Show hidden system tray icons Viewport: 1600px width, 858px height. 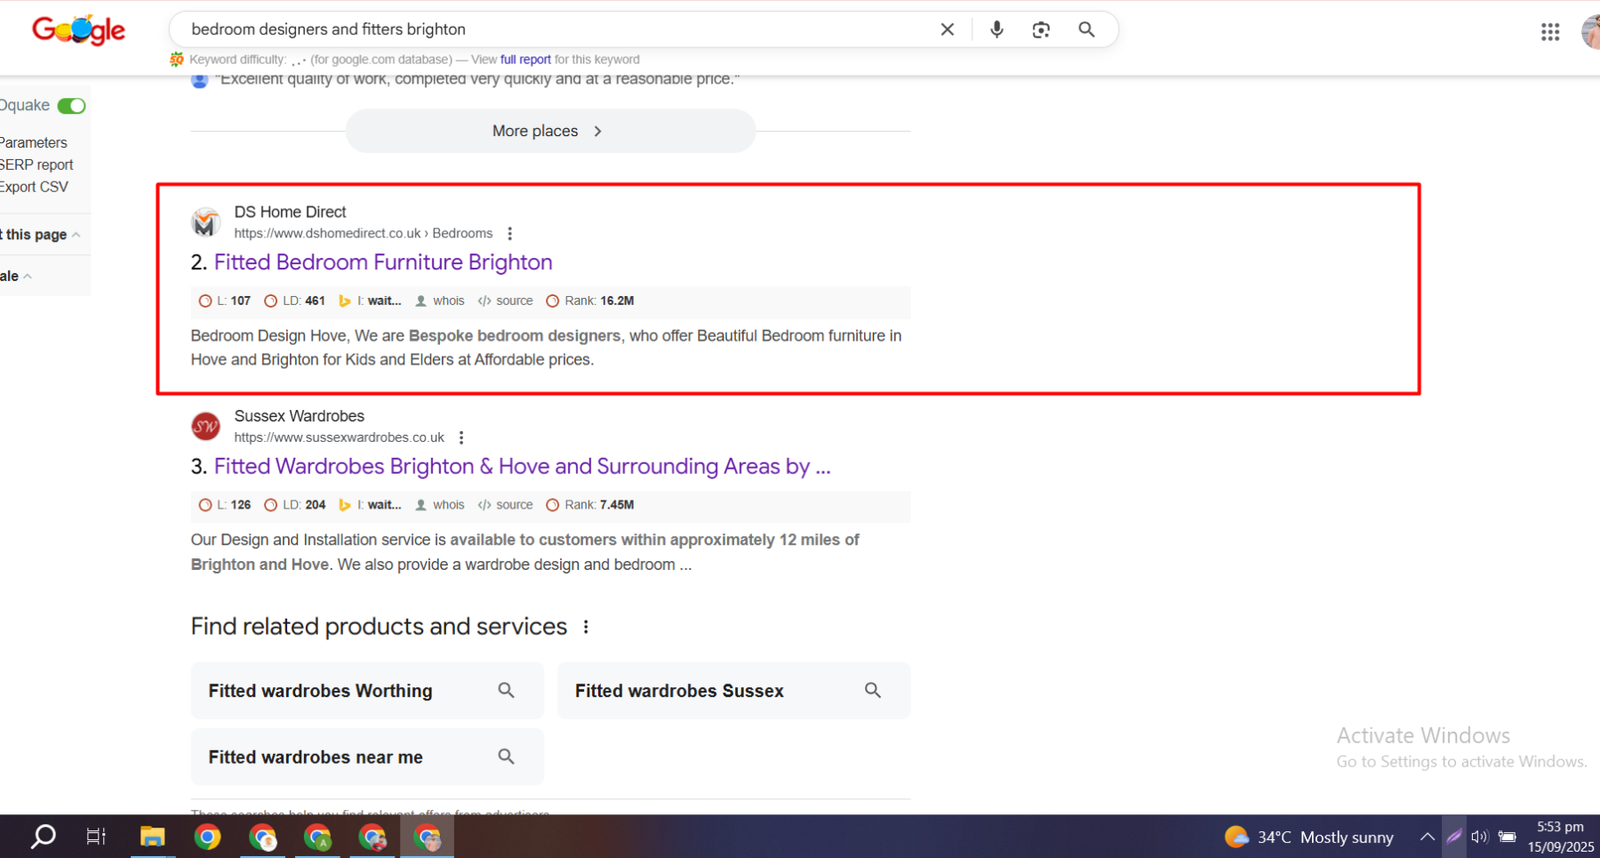tap(1427, 837)
